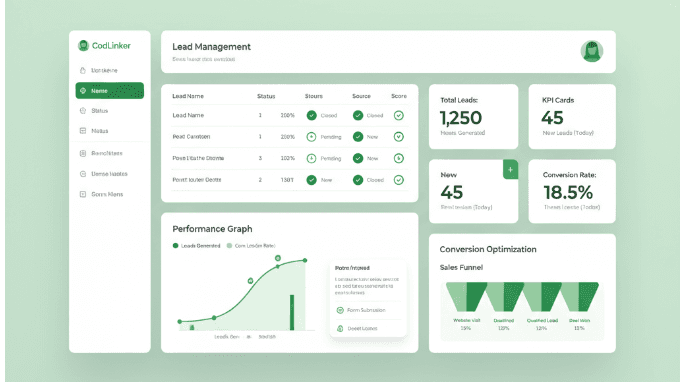Click the tall dark green chart bar
687x382 pixels.
pyautogui.click(x=292, y=312)
